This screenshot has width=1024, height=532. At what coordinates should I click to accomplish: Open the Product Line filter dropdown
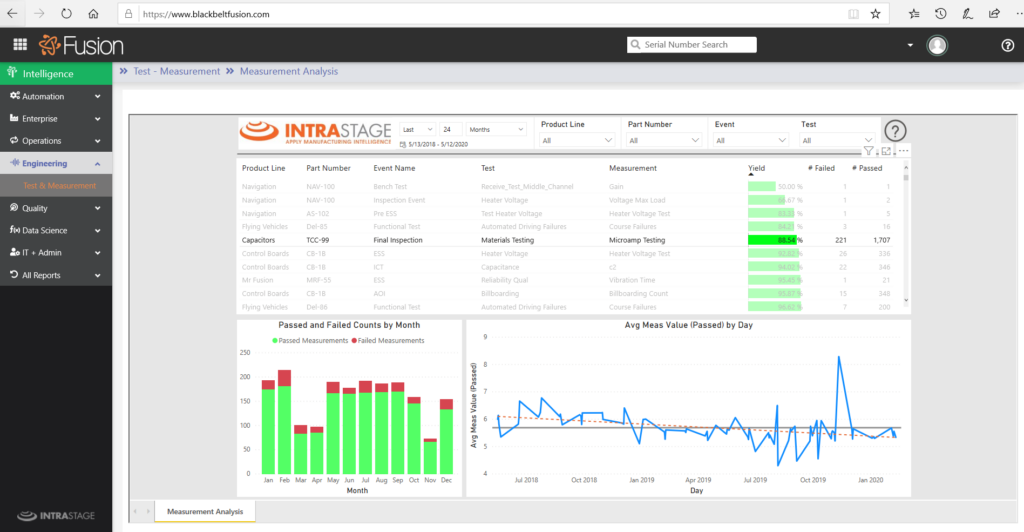[577, 140]
